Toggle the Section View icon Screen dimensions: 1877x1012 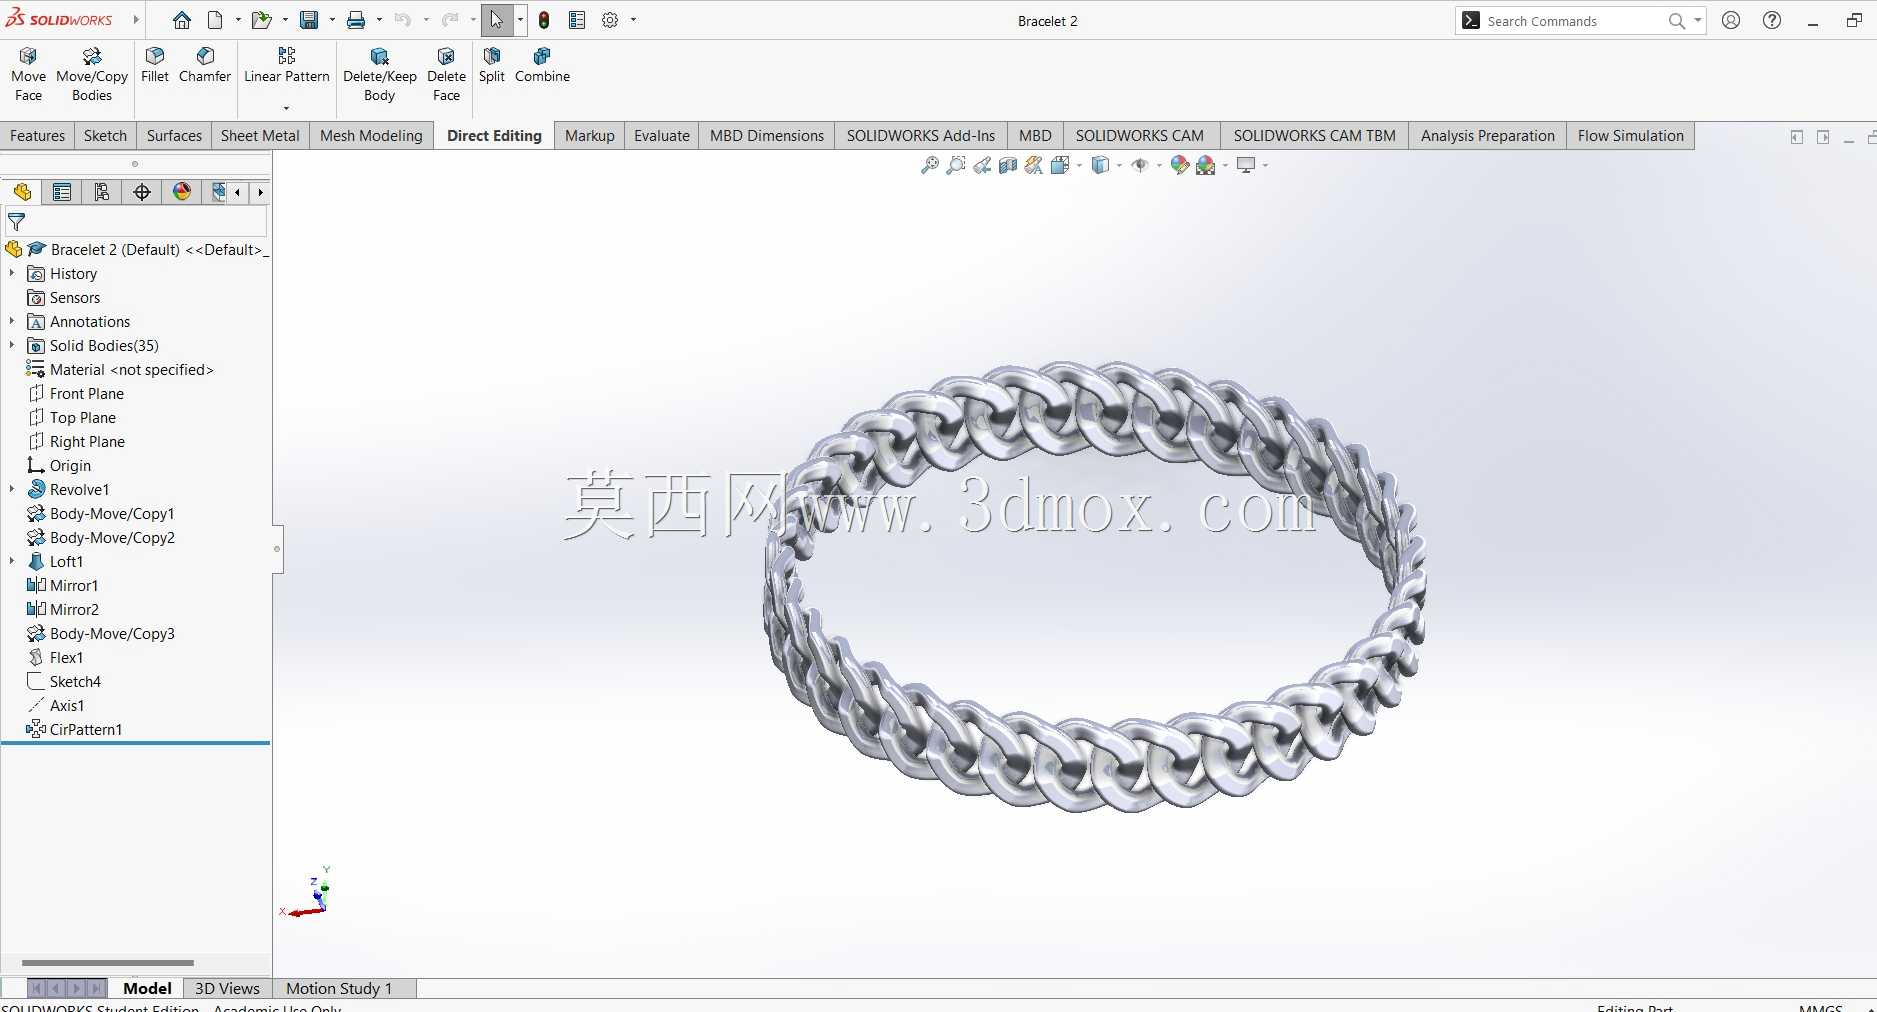coord(1008,165)
